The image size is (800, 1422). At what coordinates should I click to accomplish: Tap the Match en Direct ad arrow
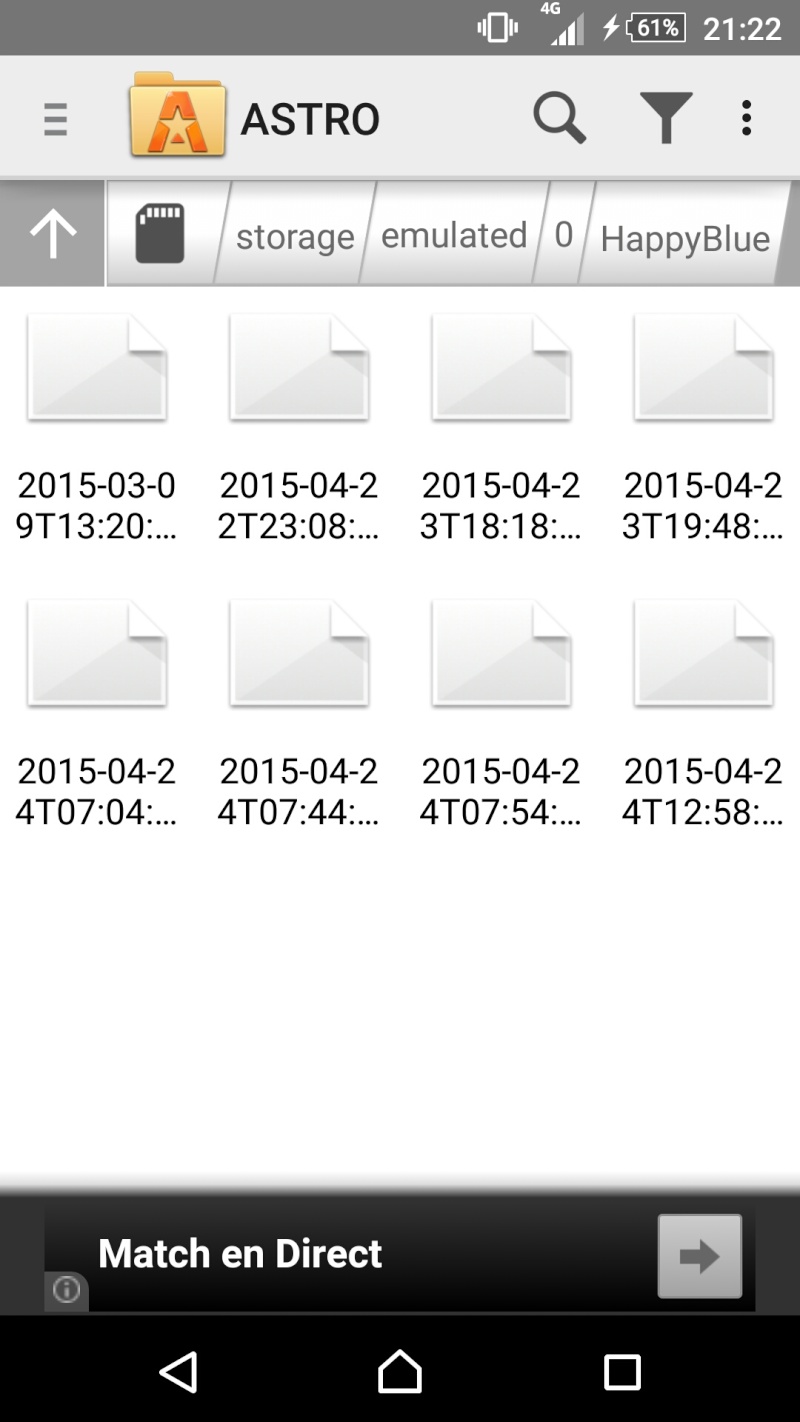coord(700,1256)
